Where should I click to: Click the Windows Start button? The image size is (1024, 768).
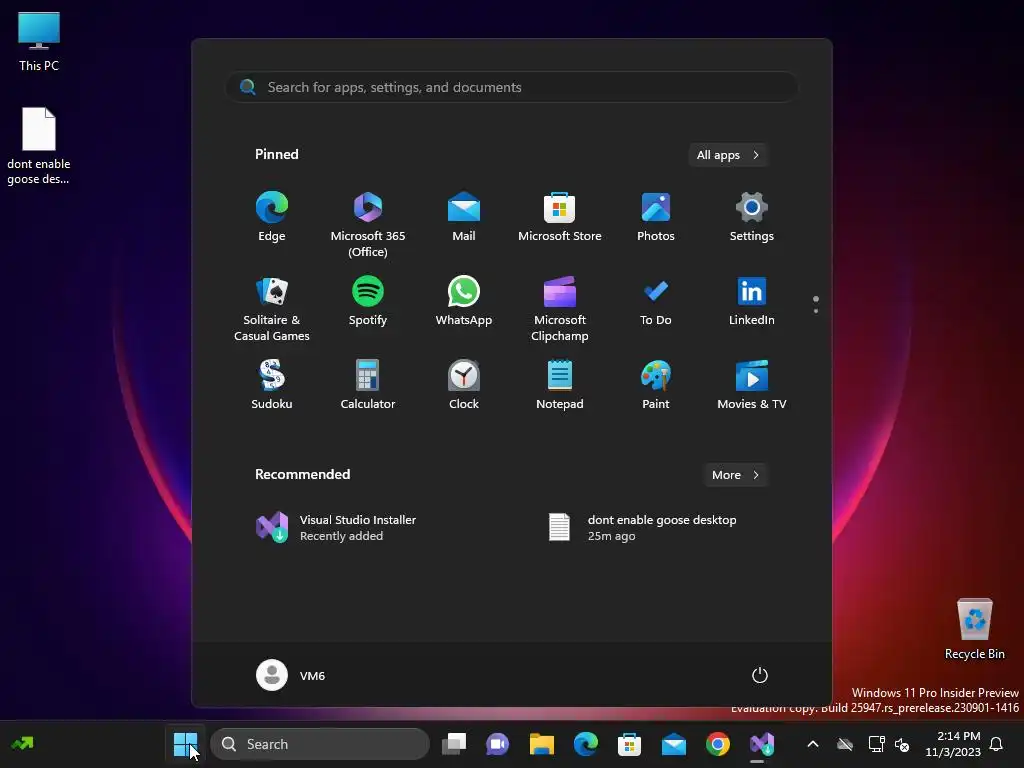click(x=185, y=744)
